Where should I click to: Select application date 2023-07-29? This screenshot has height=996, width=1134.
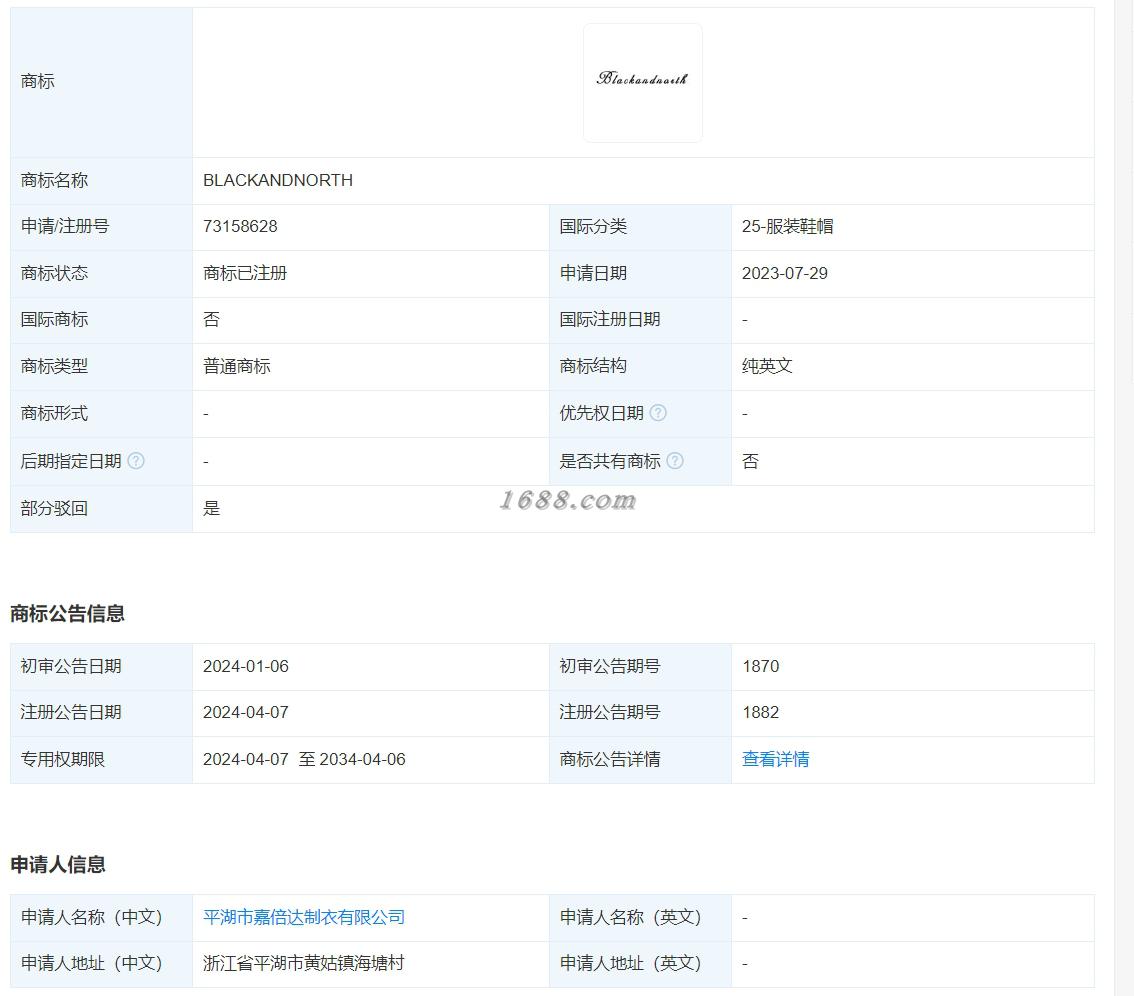[x=785, y=273]
